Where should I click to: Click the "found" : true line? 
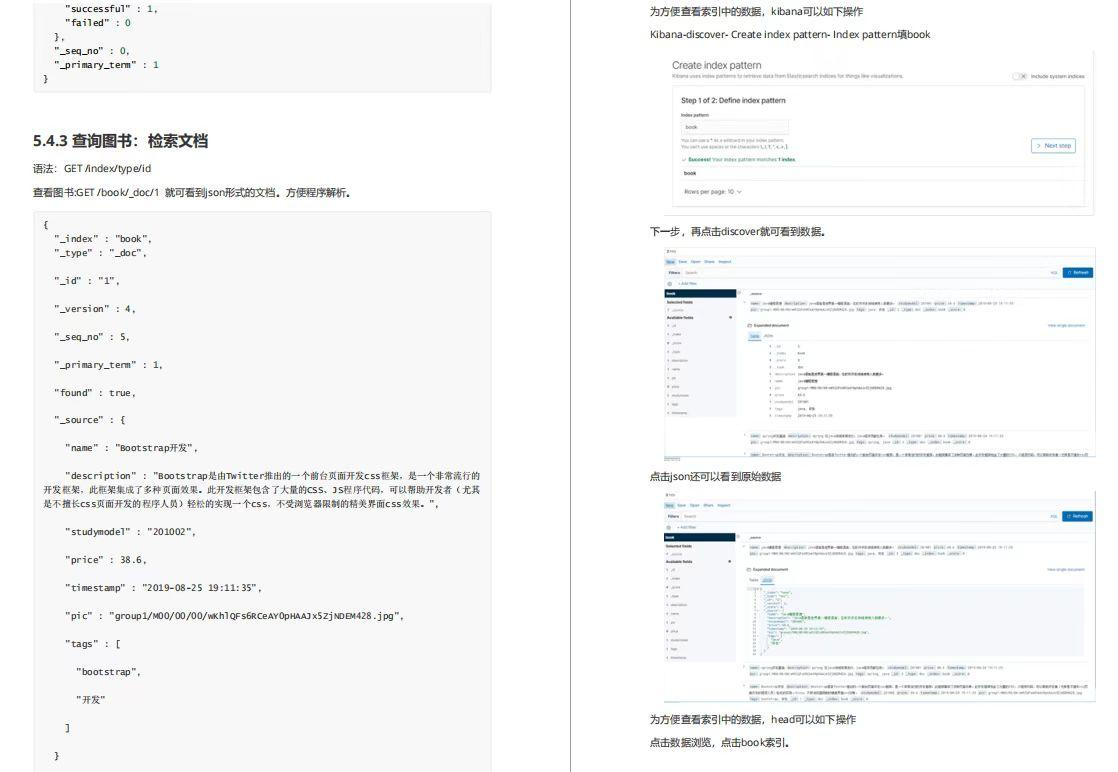tap(94, 393)
